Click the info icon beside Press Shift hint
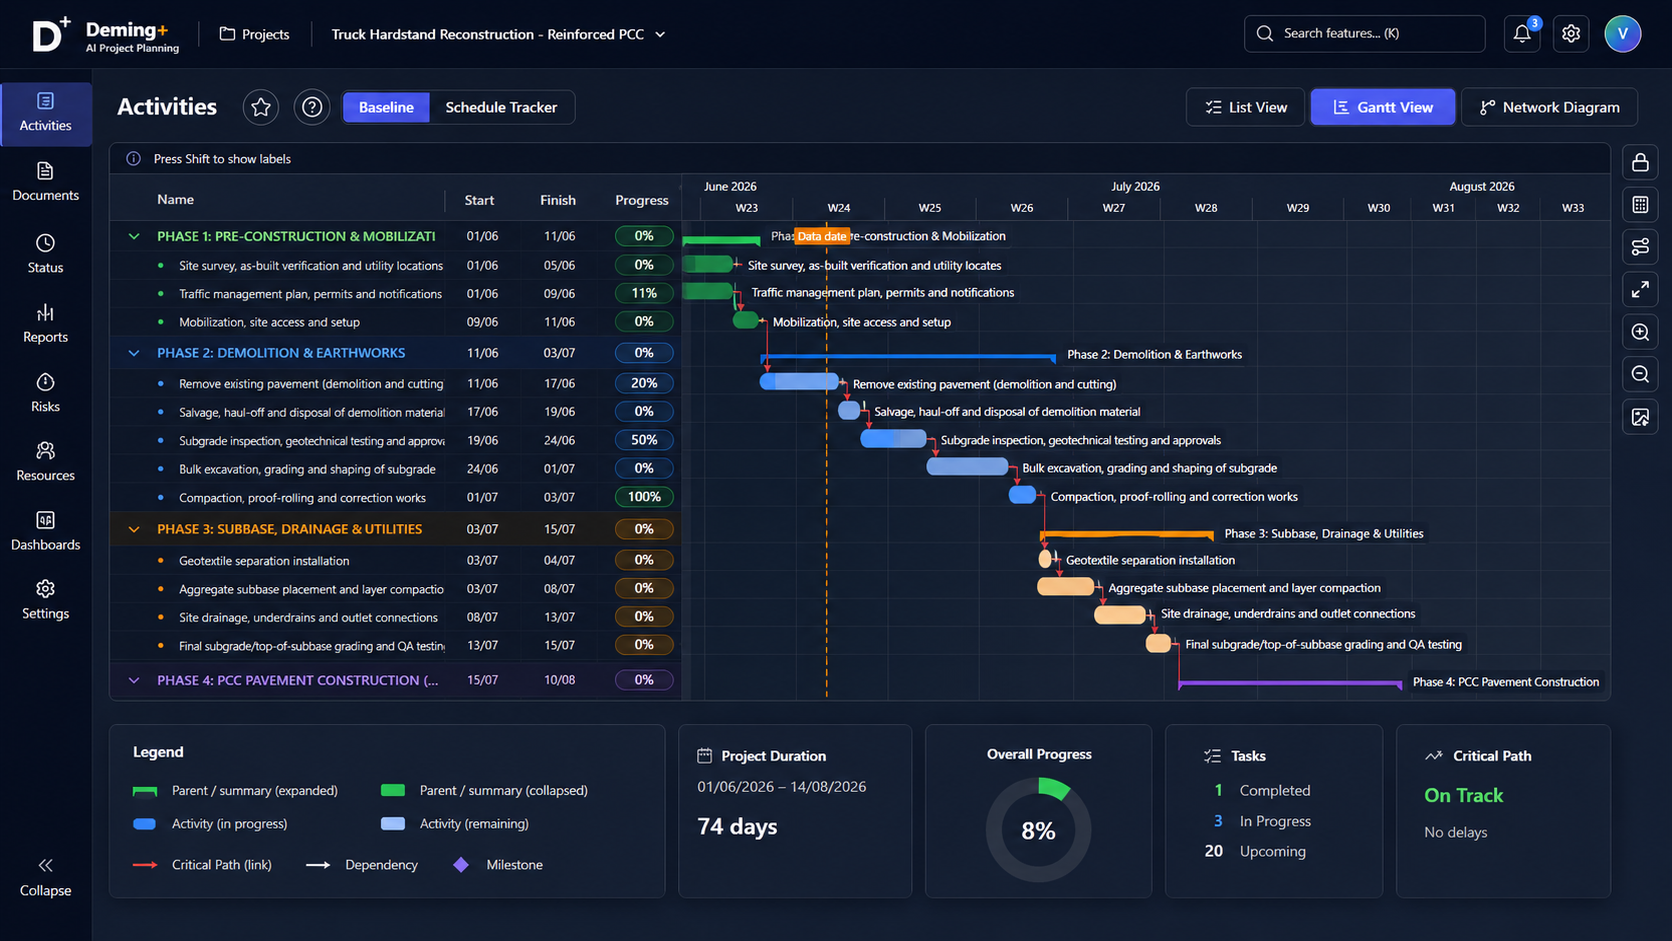This screenshot has width=1672, height=941. [133, 159]
